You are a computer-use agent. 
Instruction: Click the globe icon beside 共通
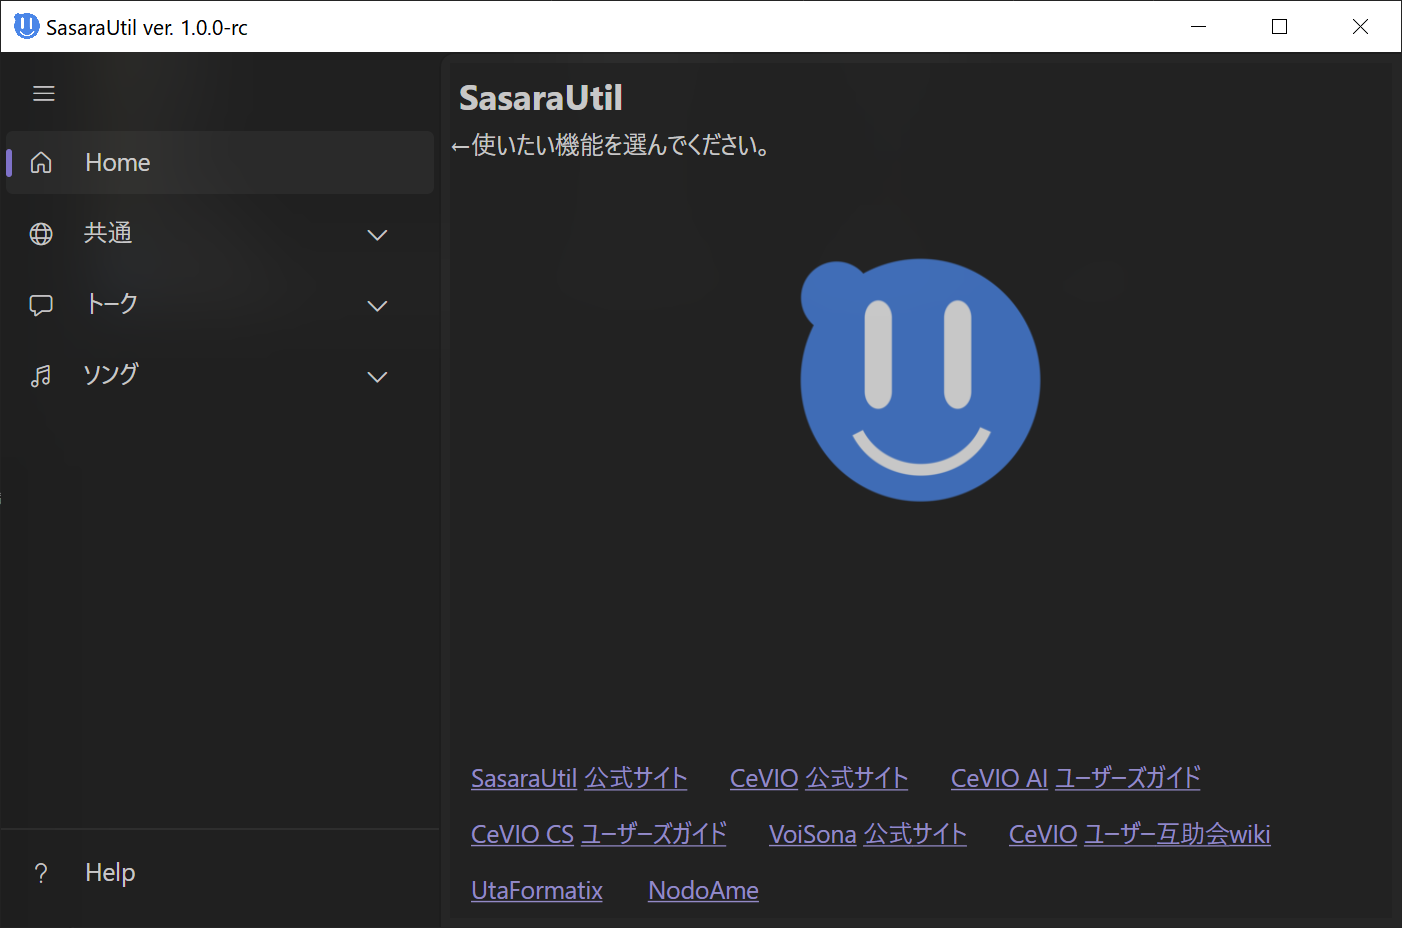(x=41, y=234)
